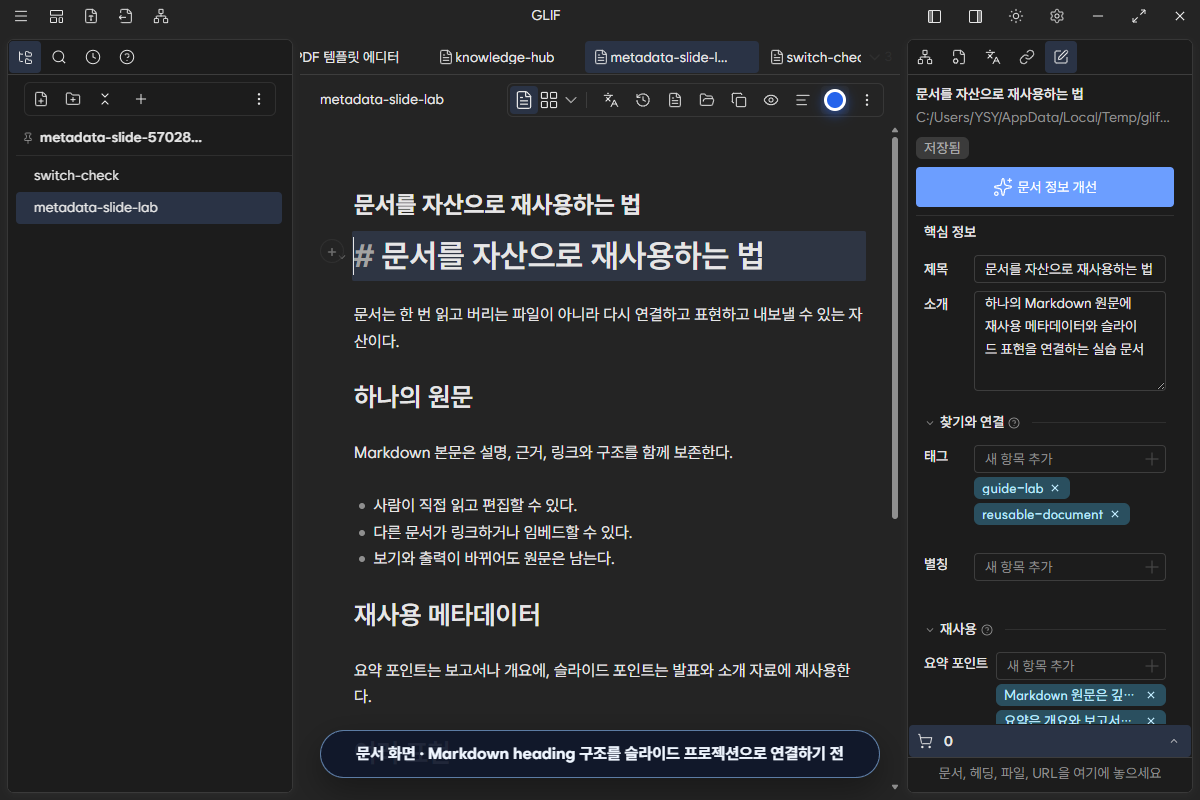Open the edit metadata tab in right panel
1200x800 pixels.
tap(1061, 57)
